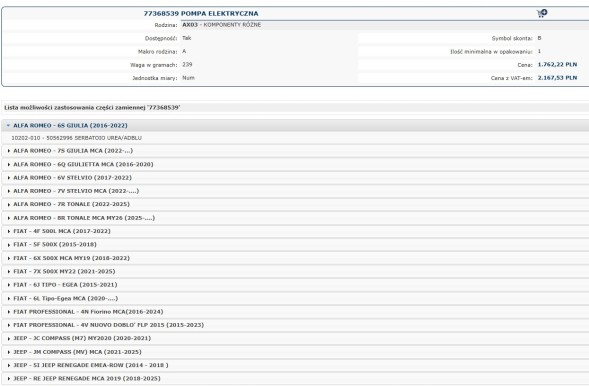Expand JEEP JM COMPASS (MV) MCA row
Image resolution: width=589 pixels, height=387 pixels.
pos(295,352)
